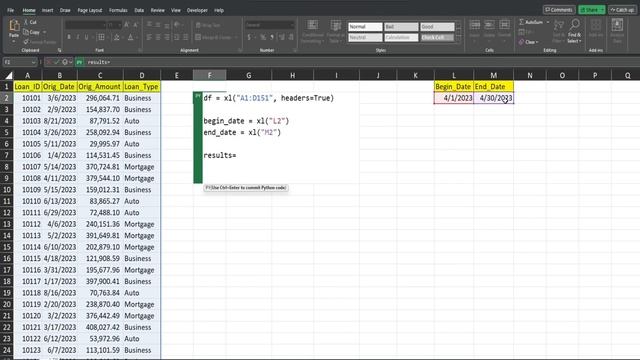Viewport: 640px width, 360px height.
Task: Open the AutoSum dropdown arrow
Action: point(548,22)
